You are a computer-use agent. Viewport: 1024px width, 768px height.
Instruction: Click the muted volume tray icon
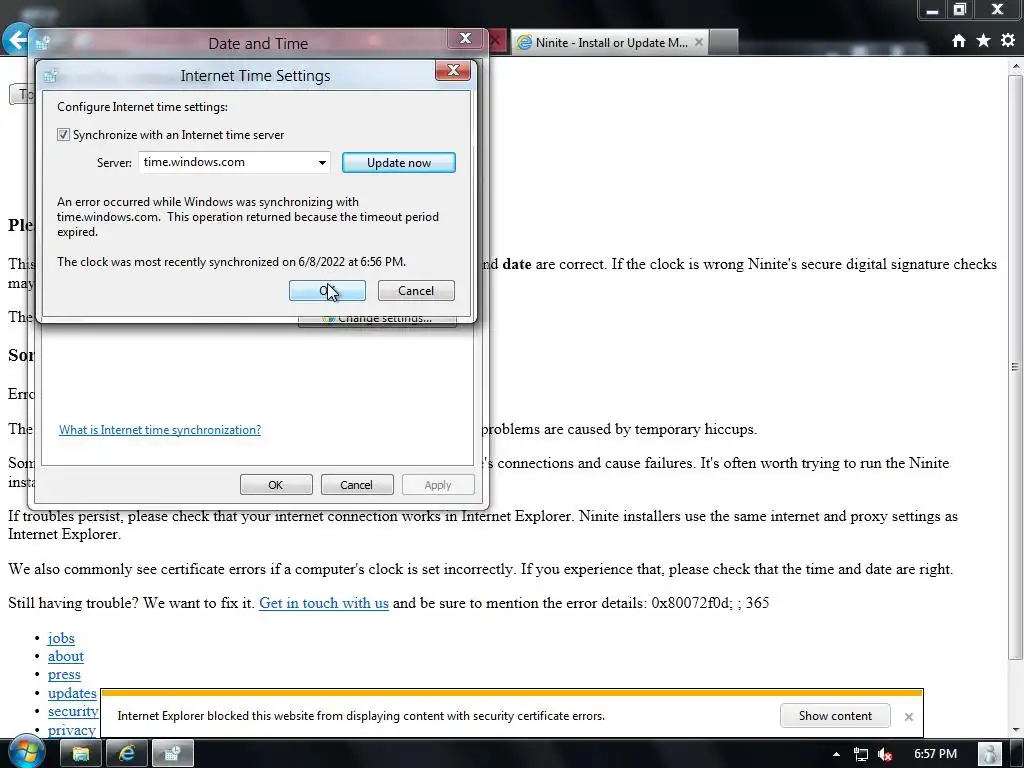[886, 754]
